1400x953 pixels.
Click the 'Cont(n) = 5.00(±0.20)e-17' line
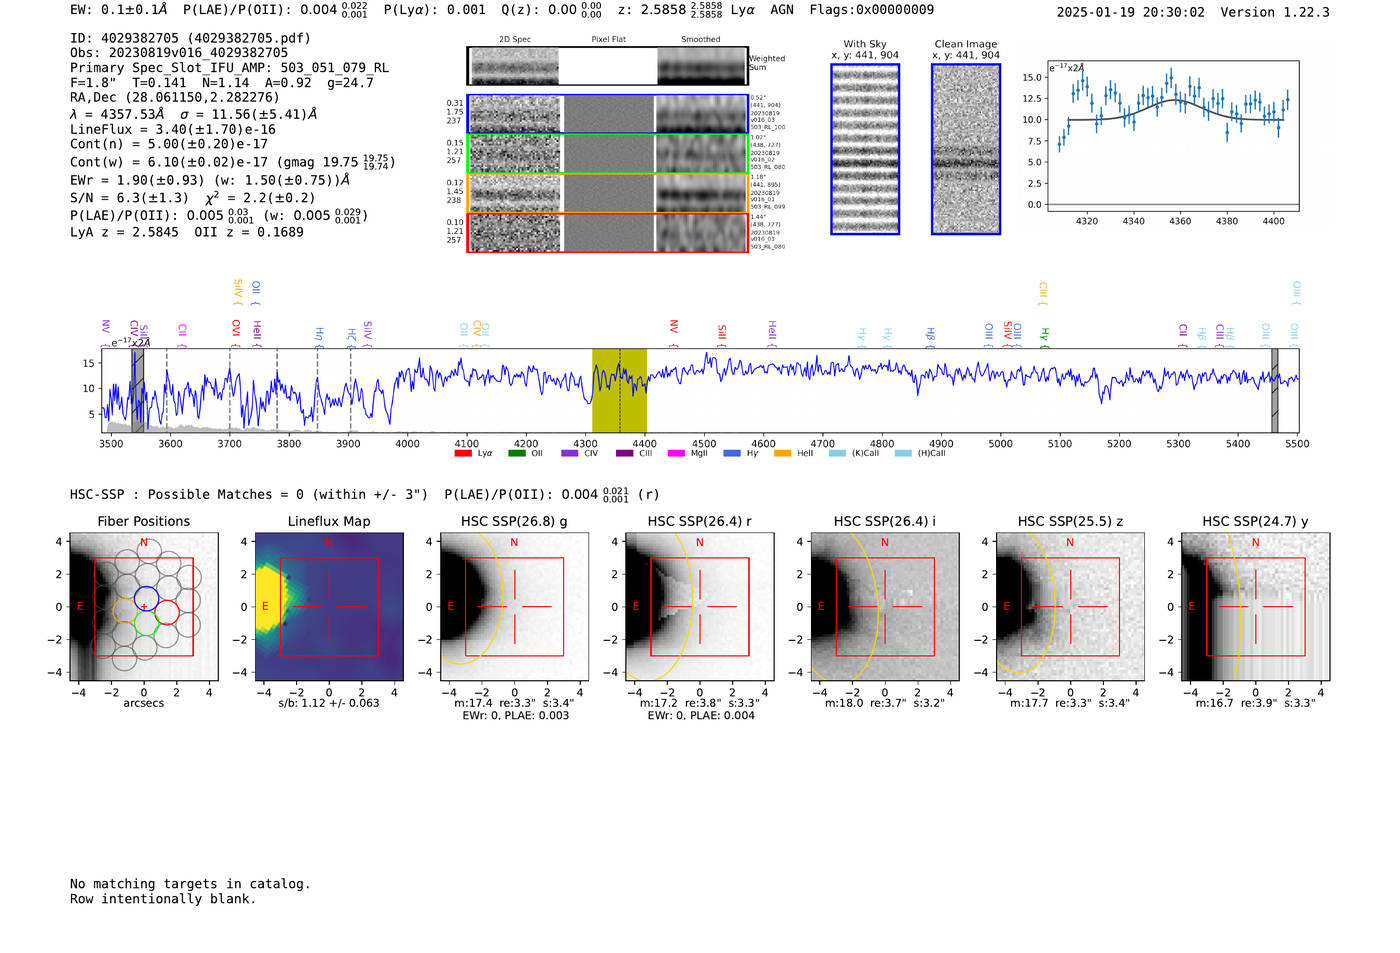[169, 144]
